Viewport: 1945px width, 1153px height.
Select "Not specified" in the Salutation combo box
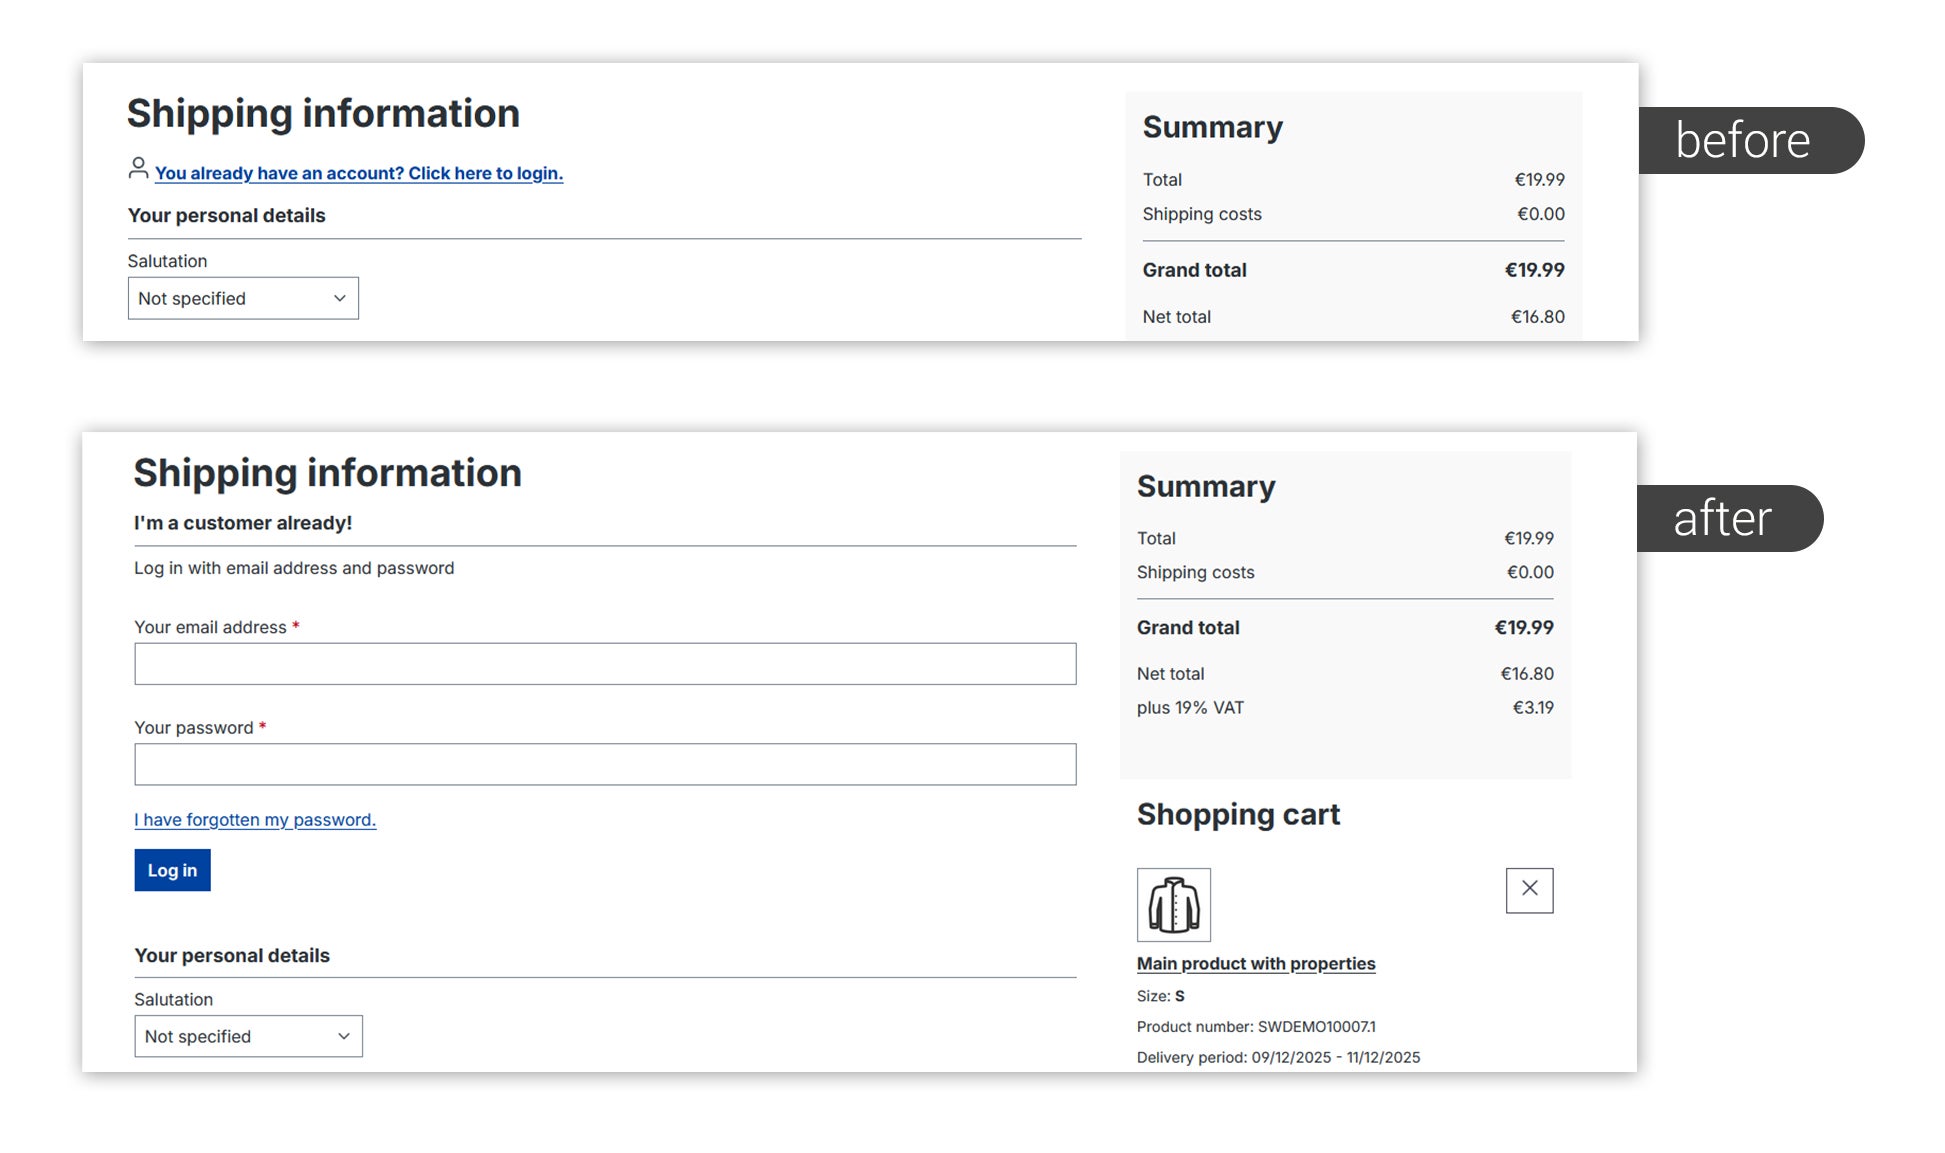[x=242, y=297]
